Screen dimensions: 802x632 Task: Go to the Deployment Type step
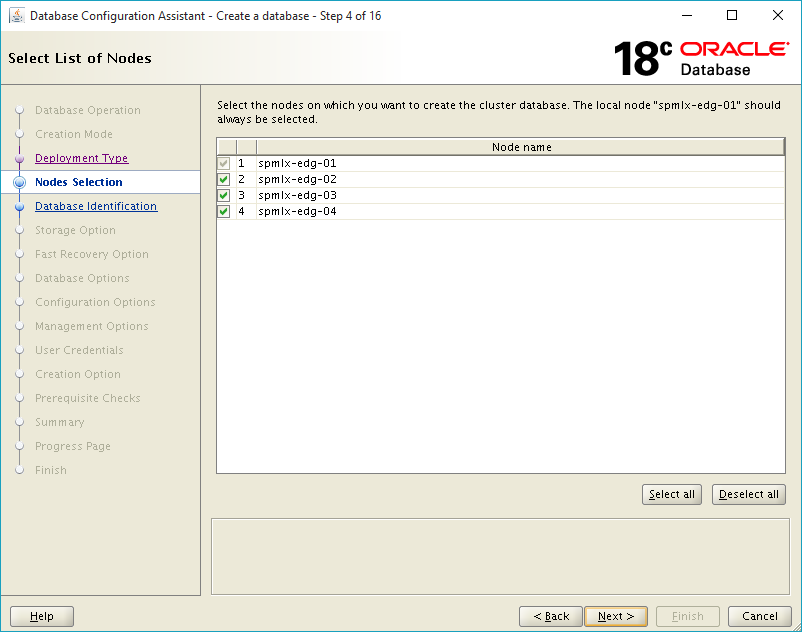(81, 158)
